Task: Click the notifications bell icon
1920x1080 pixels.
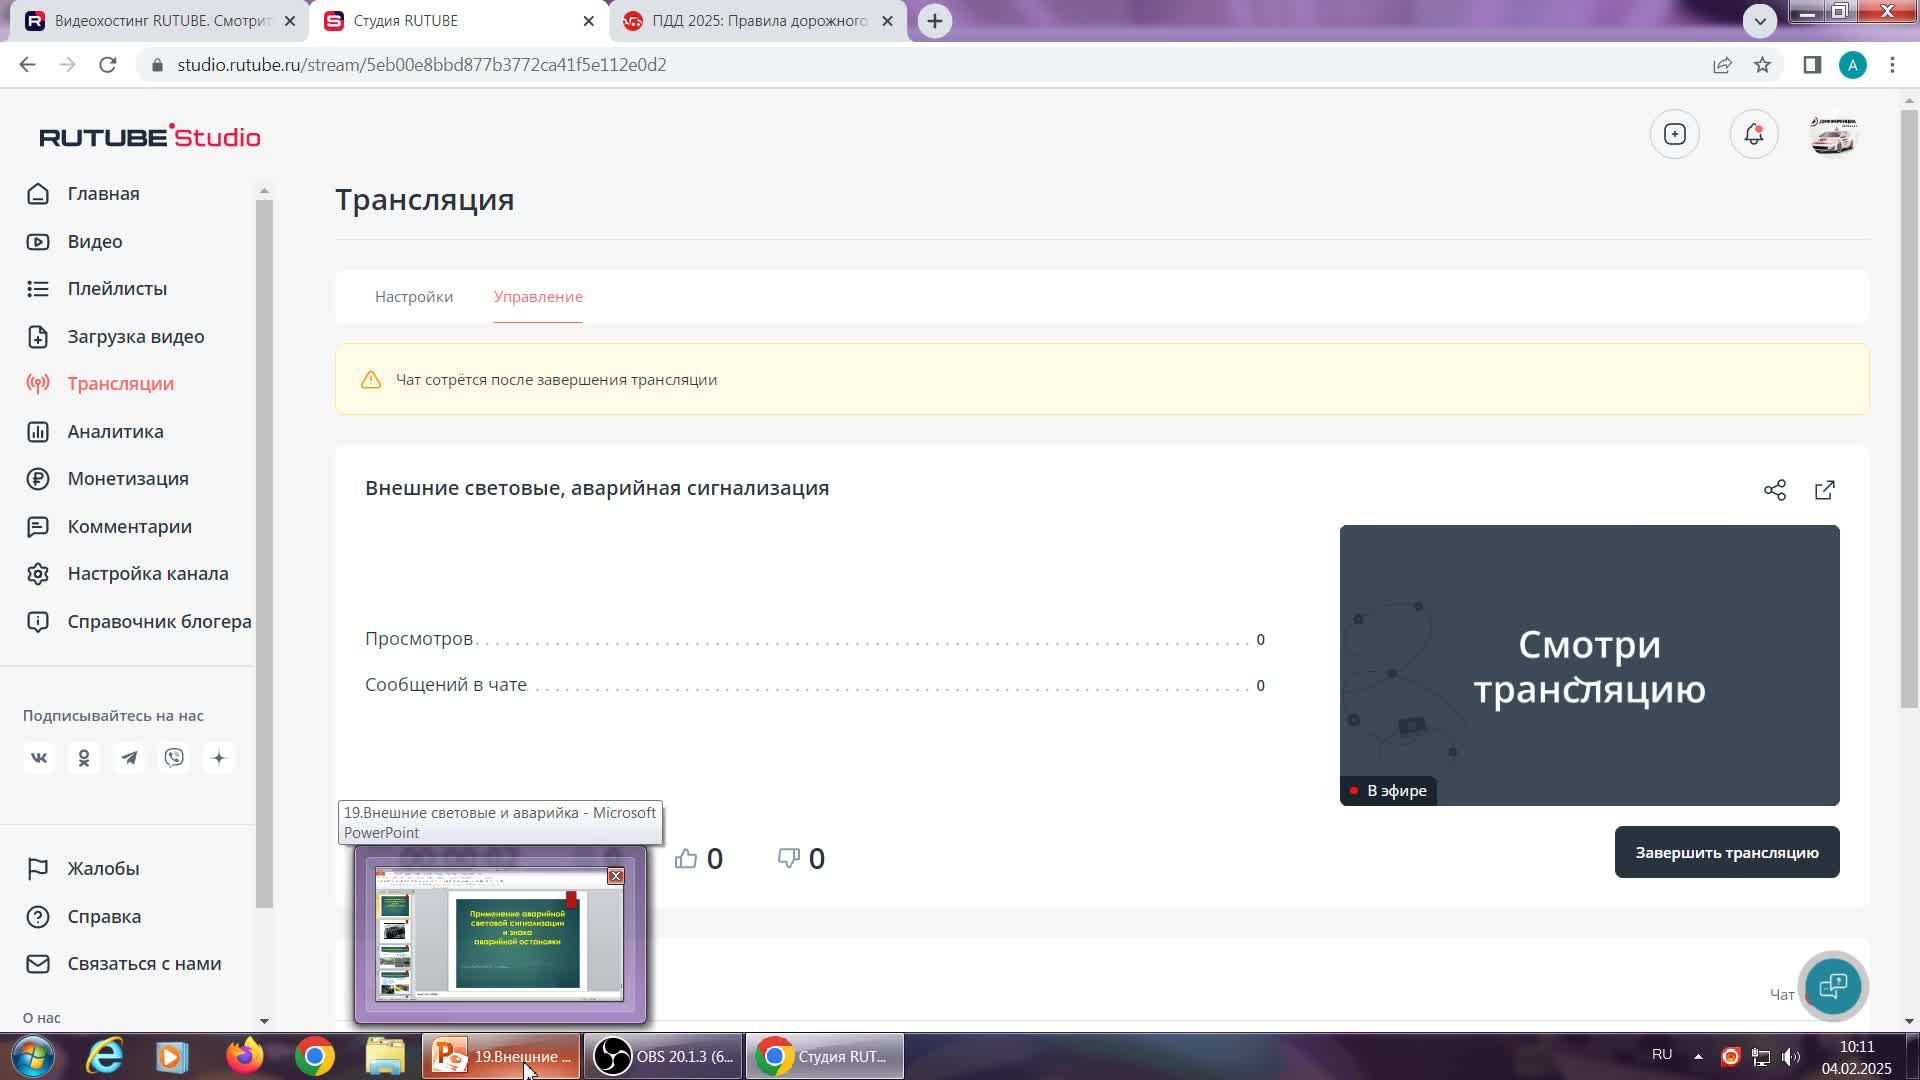Action: (1754, 135)
